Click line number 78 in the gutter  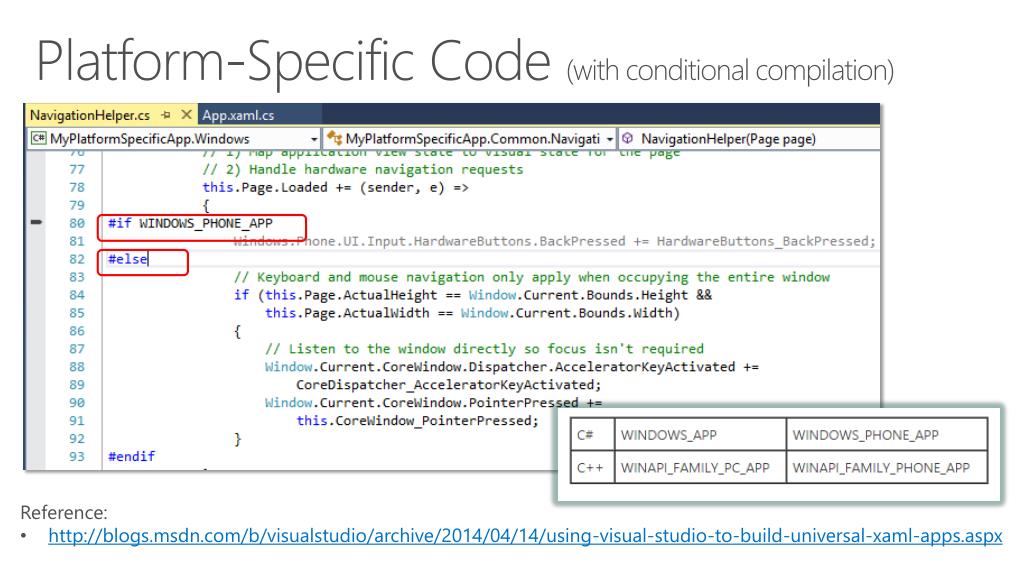pos(77,187)
